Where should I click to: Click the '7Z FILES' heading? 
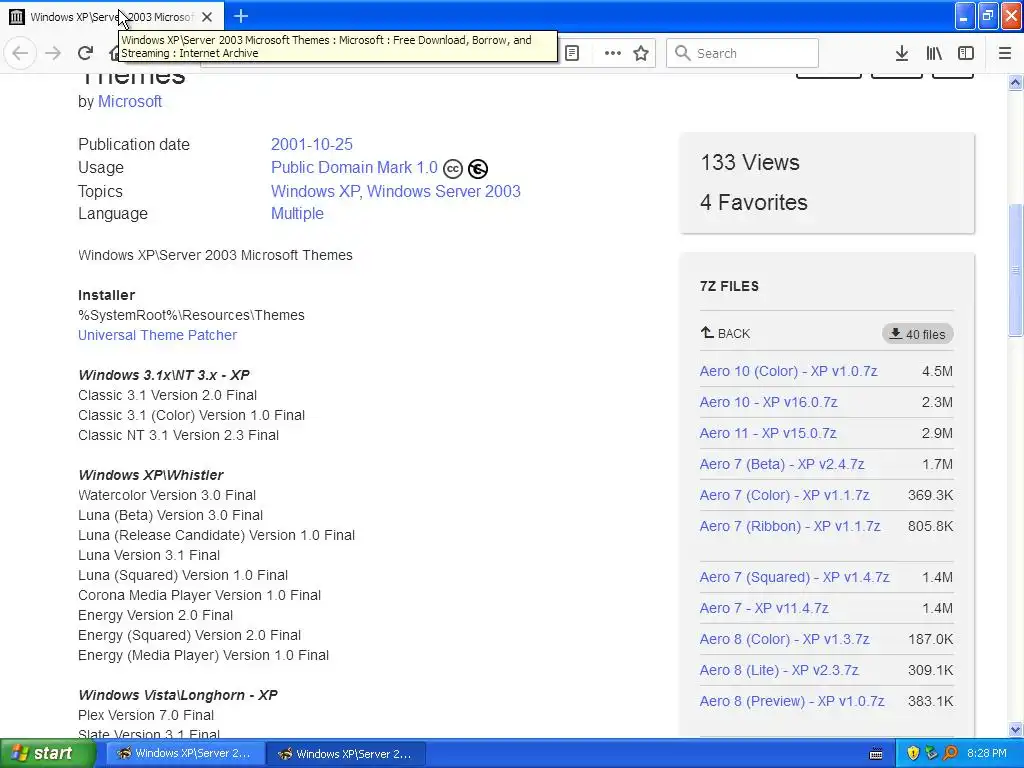click(729, 286)
